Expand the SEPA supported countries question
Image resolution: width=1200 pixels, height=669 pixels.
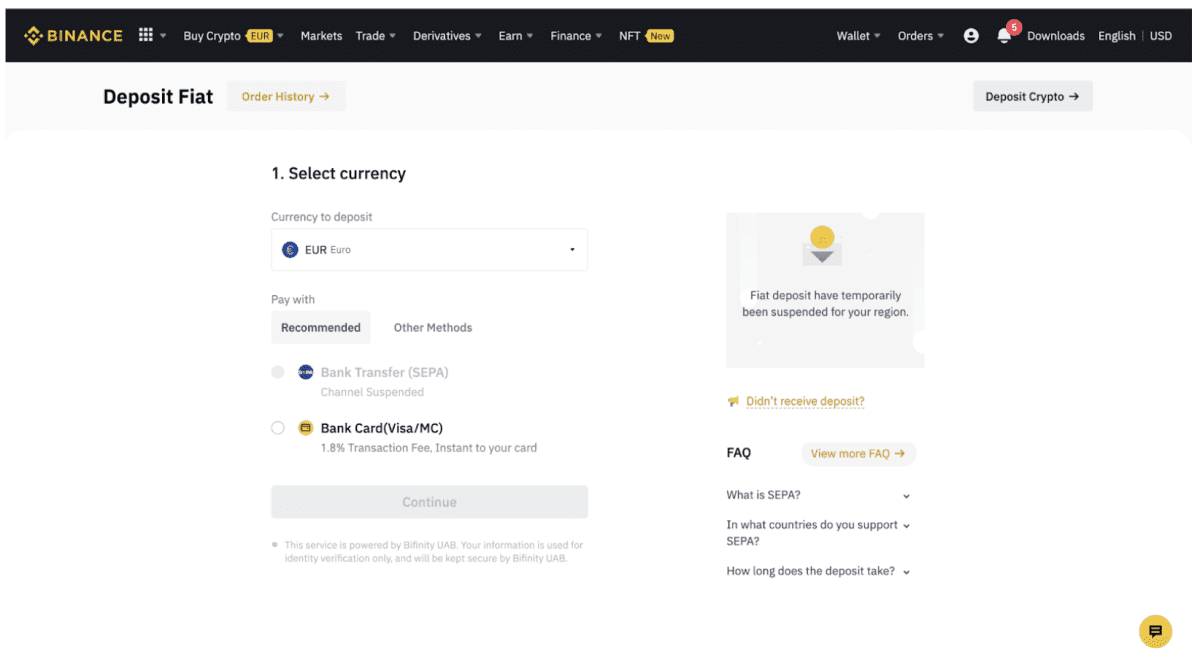point(818,533)
